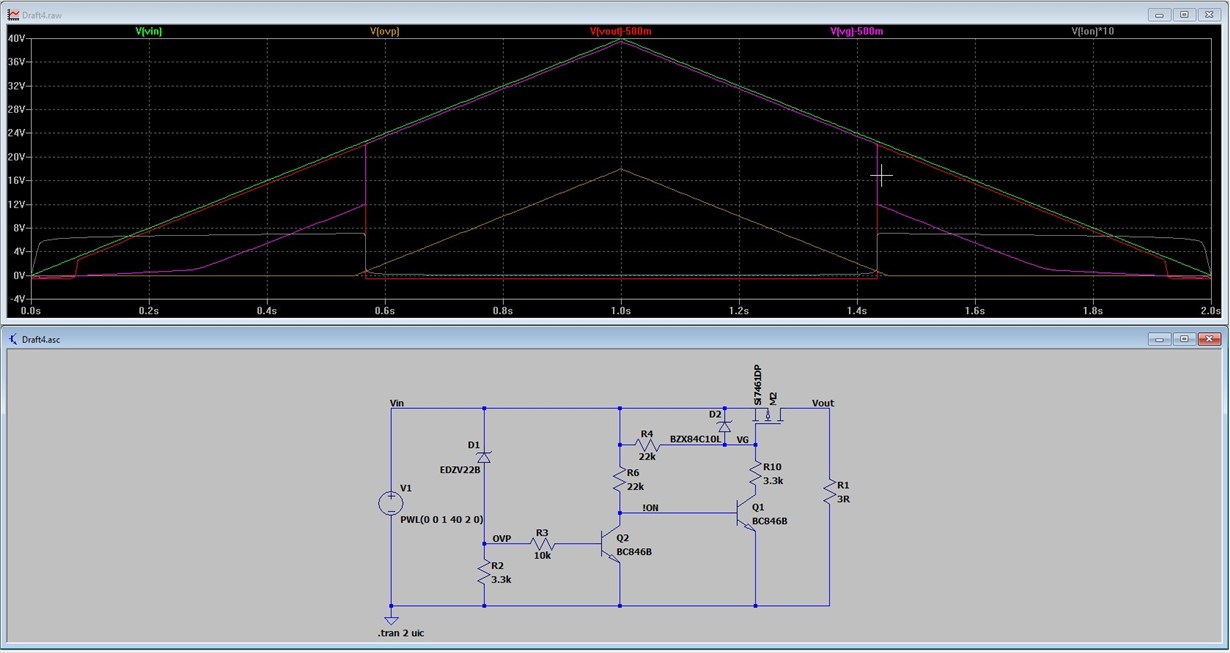Image resolution: width=1230 pixels, height=653 pixels.
Task: Click the 0.2s time axis label
Action: pos(148,311)
